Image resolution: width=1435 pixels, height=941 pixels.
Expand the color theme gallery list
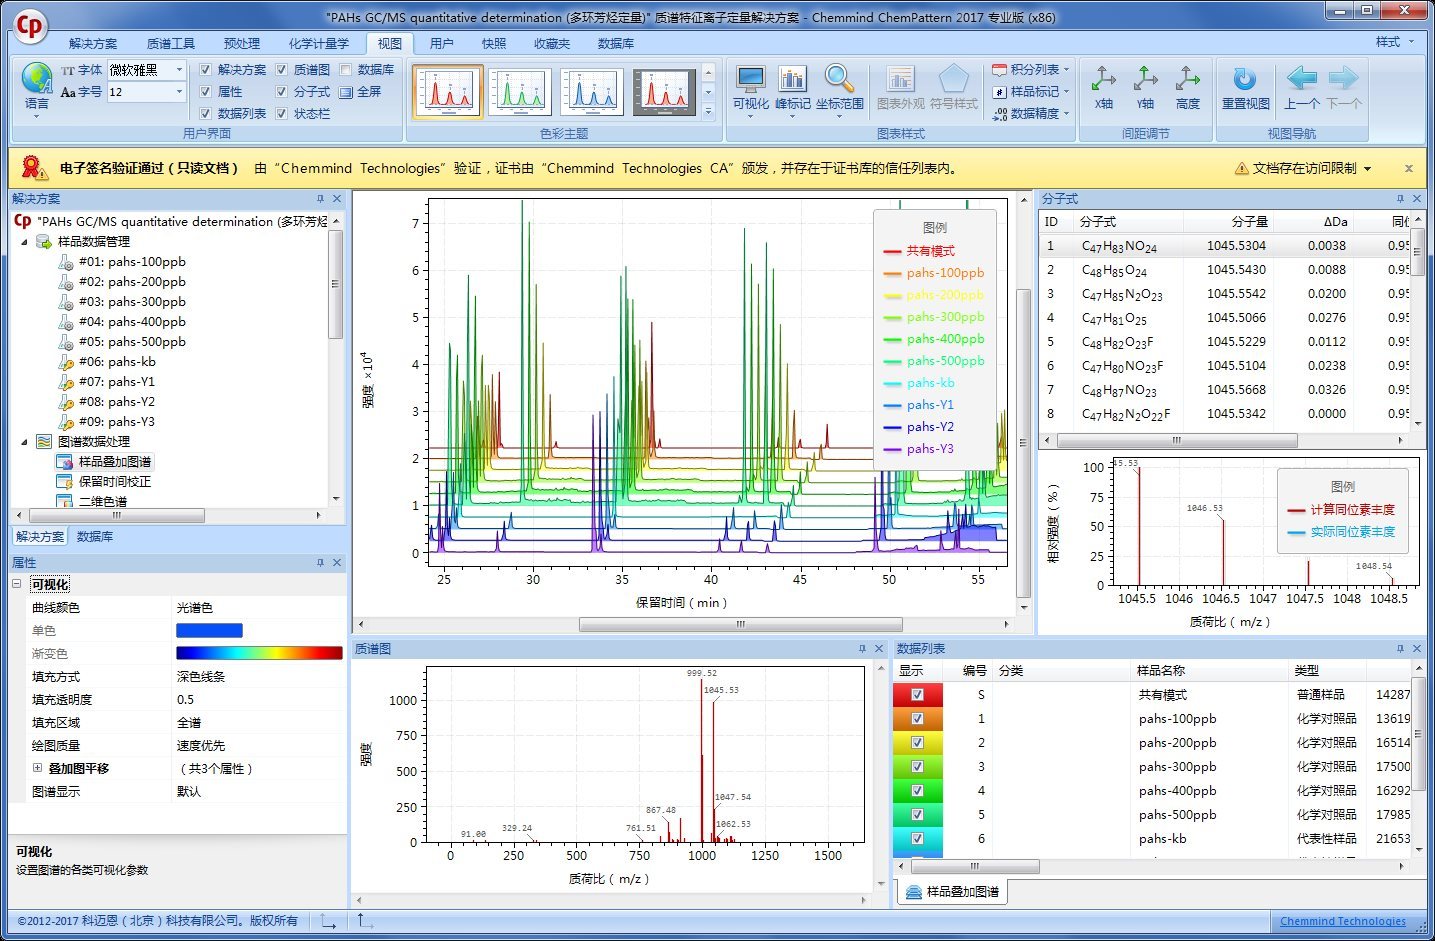[x=708, y=113]
